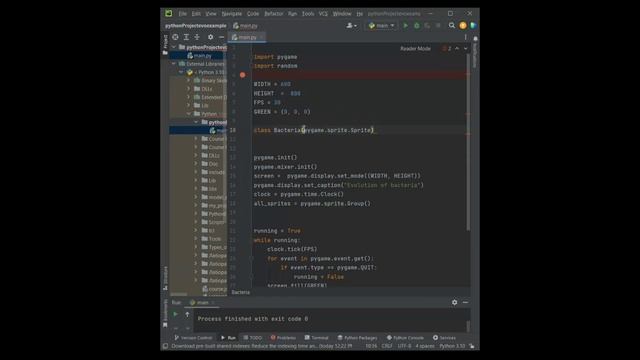Toggle the Project tool window side tab
Screen dimensions: 640x360
point(165,44)
